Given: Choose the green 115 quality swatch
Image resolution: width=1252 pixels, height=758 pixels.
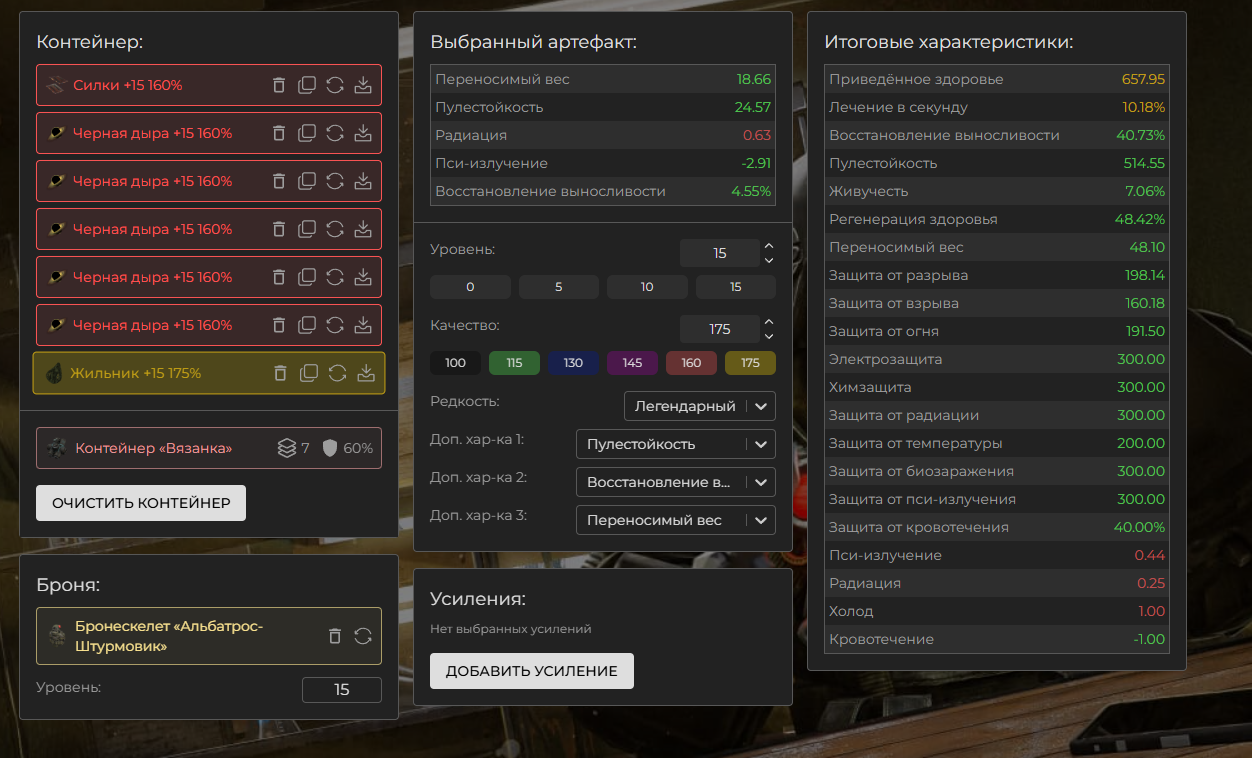Looking at the screenshot, I should pyautogui.click(x=514, y=363).
